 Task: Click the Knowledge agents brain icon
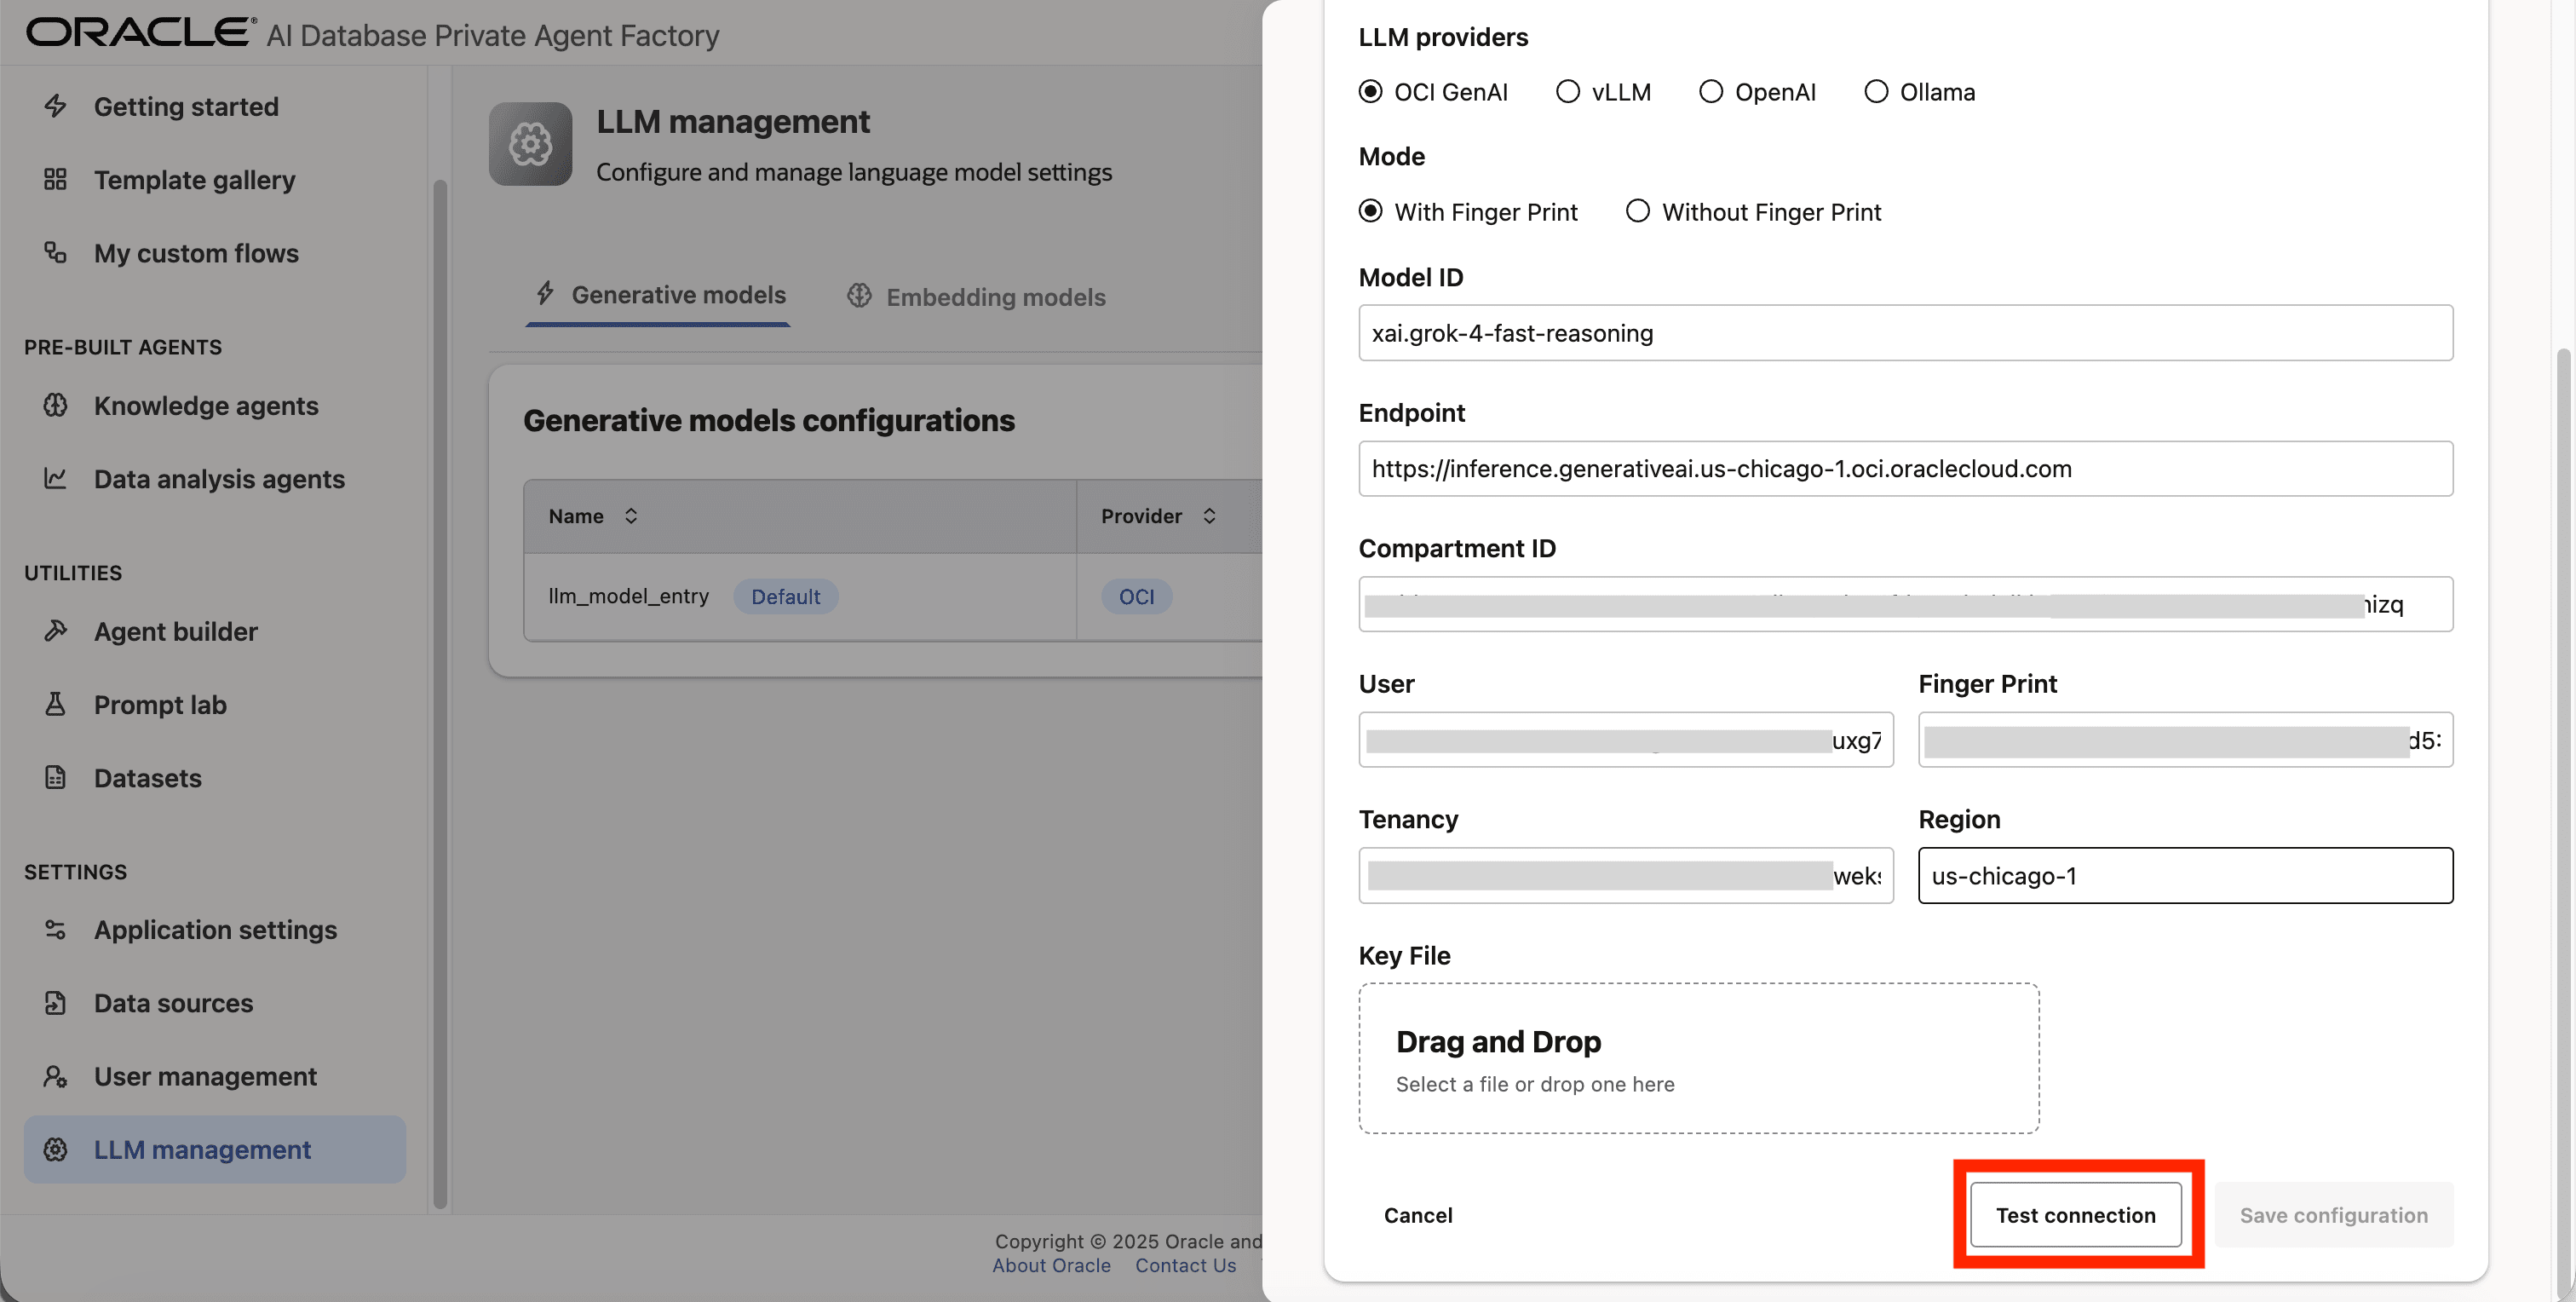[x=55, y=406]
